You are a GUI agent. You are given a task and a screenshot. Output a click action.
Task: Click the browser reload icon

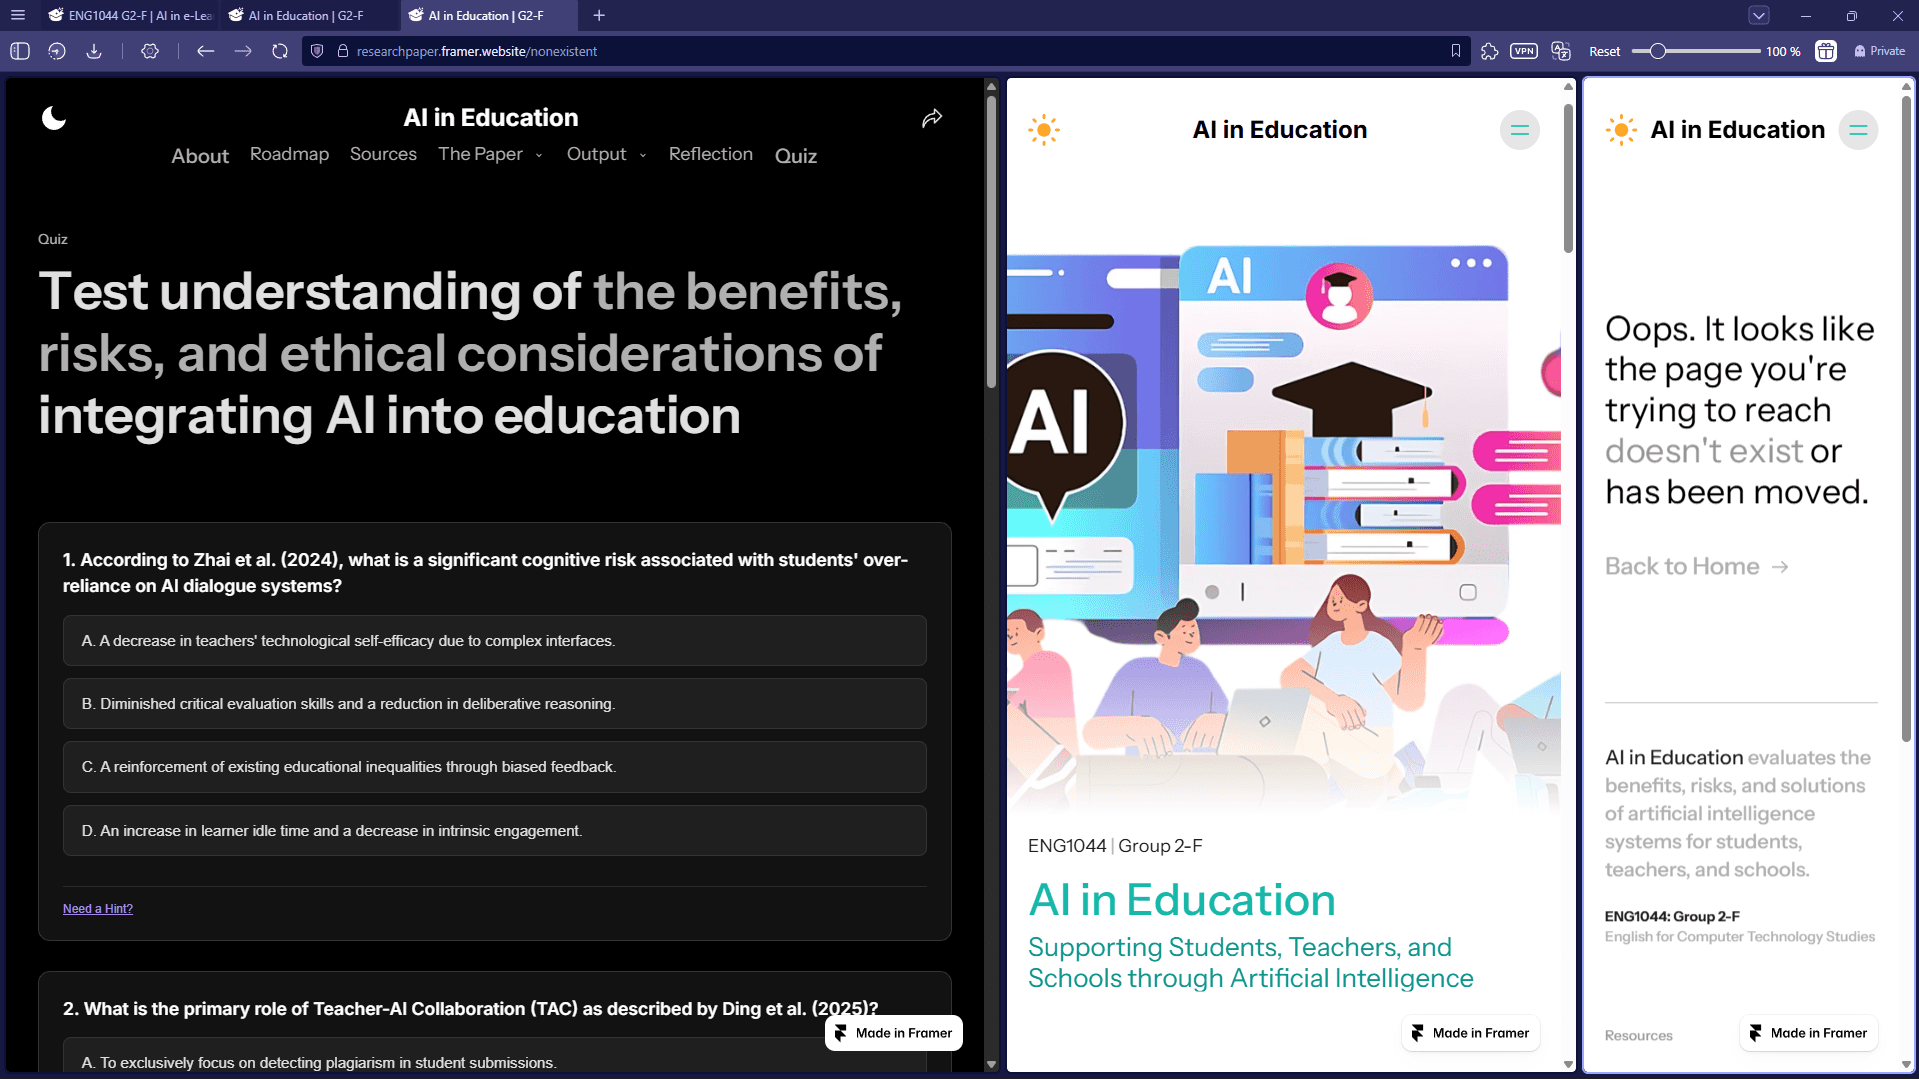tap(280, 51)
